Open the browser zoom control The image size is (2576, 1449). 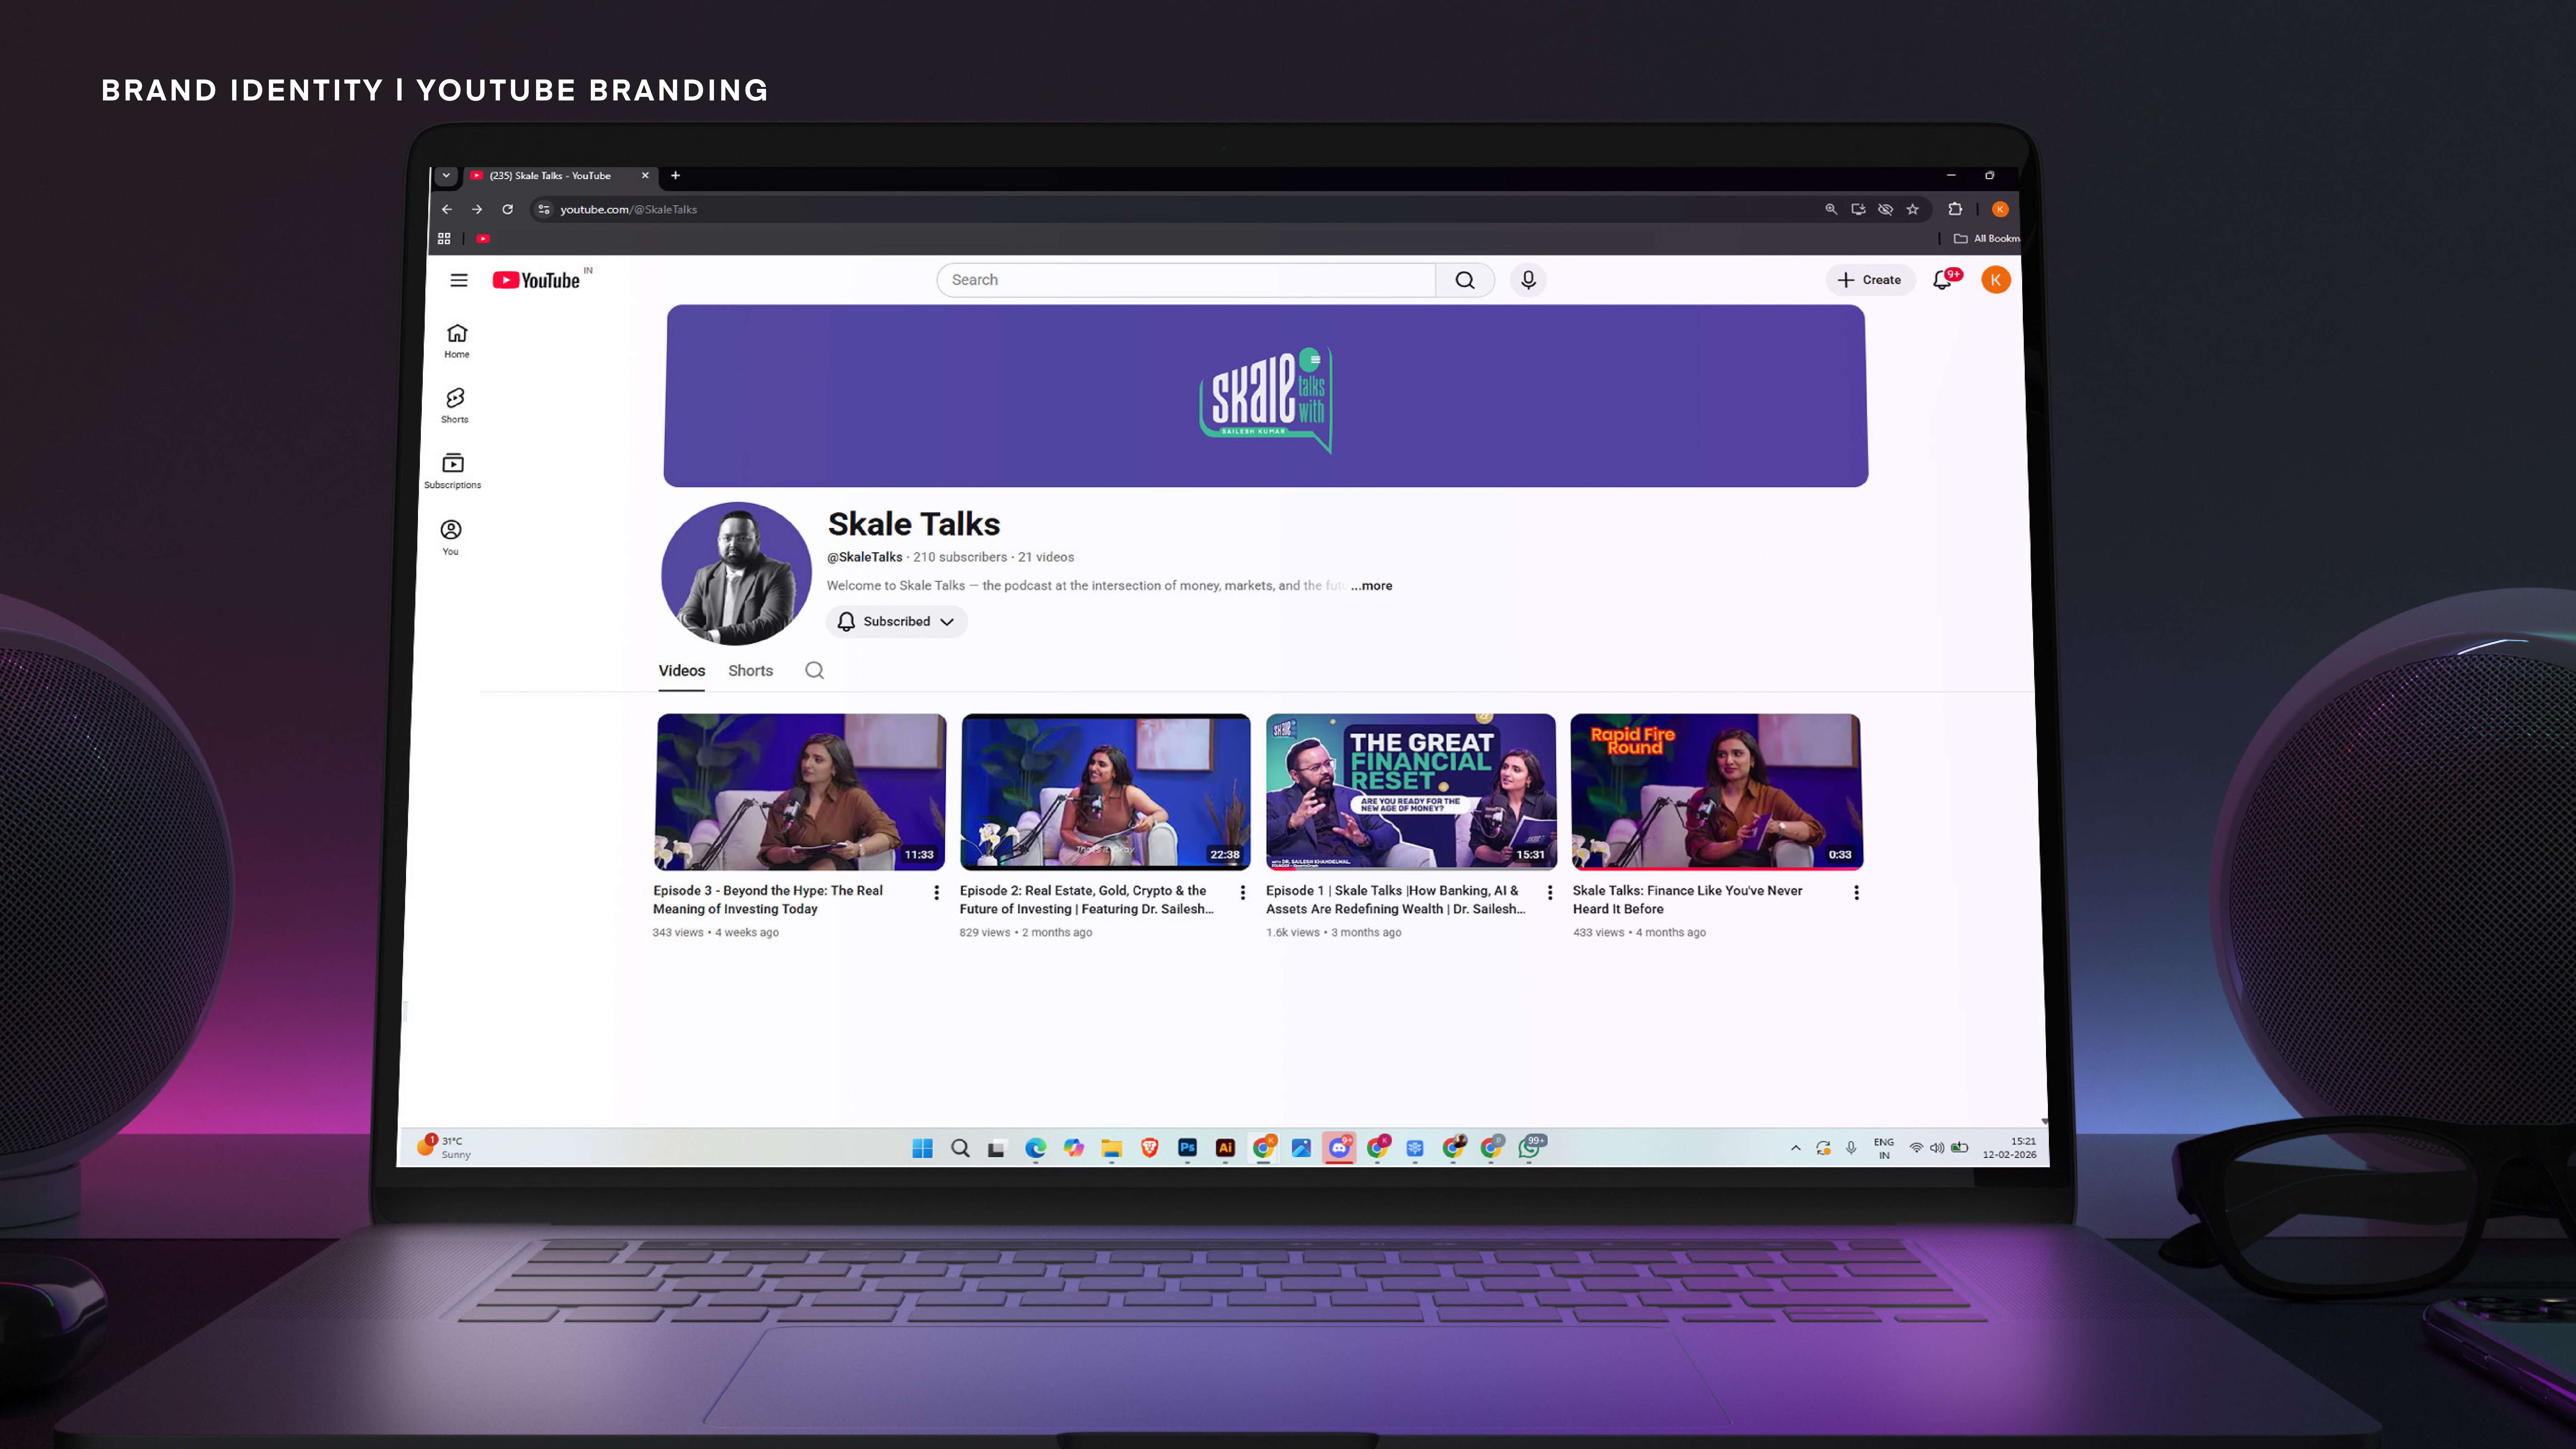click(x=1831, y=209)
